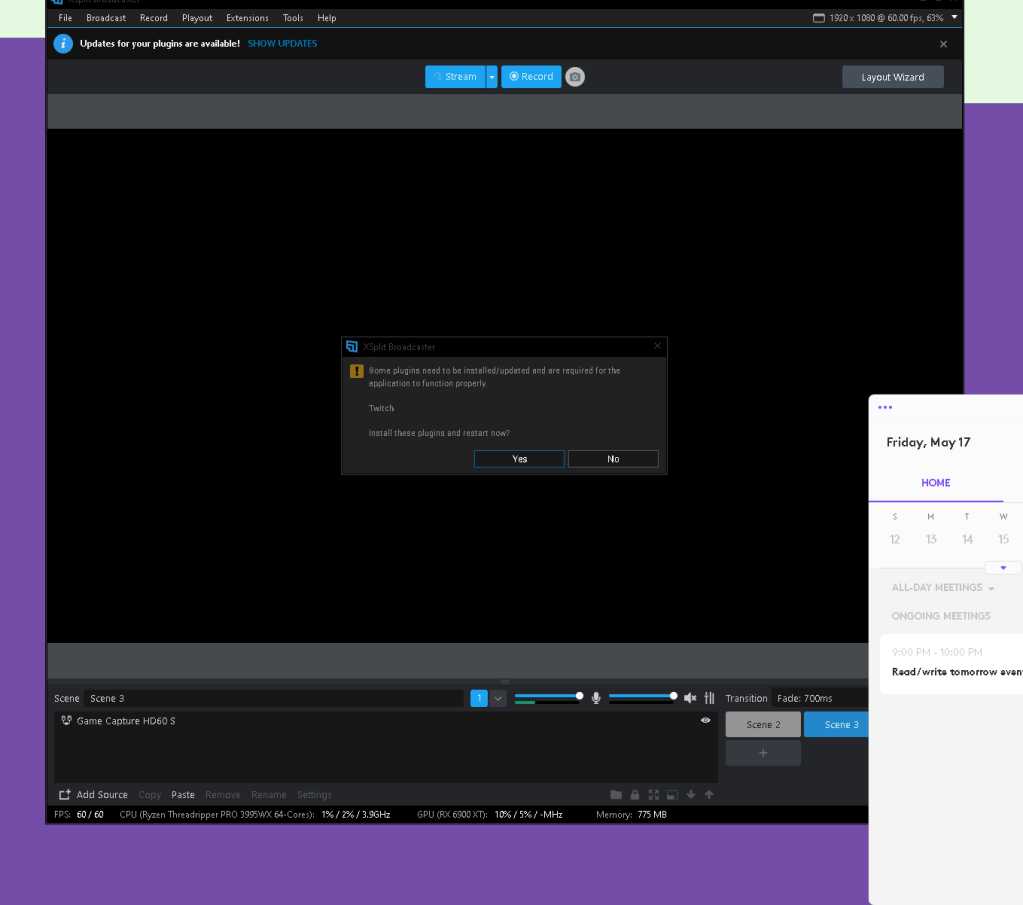Open the Record menu
Screen dimensions: 1023x905
point(153,18)
